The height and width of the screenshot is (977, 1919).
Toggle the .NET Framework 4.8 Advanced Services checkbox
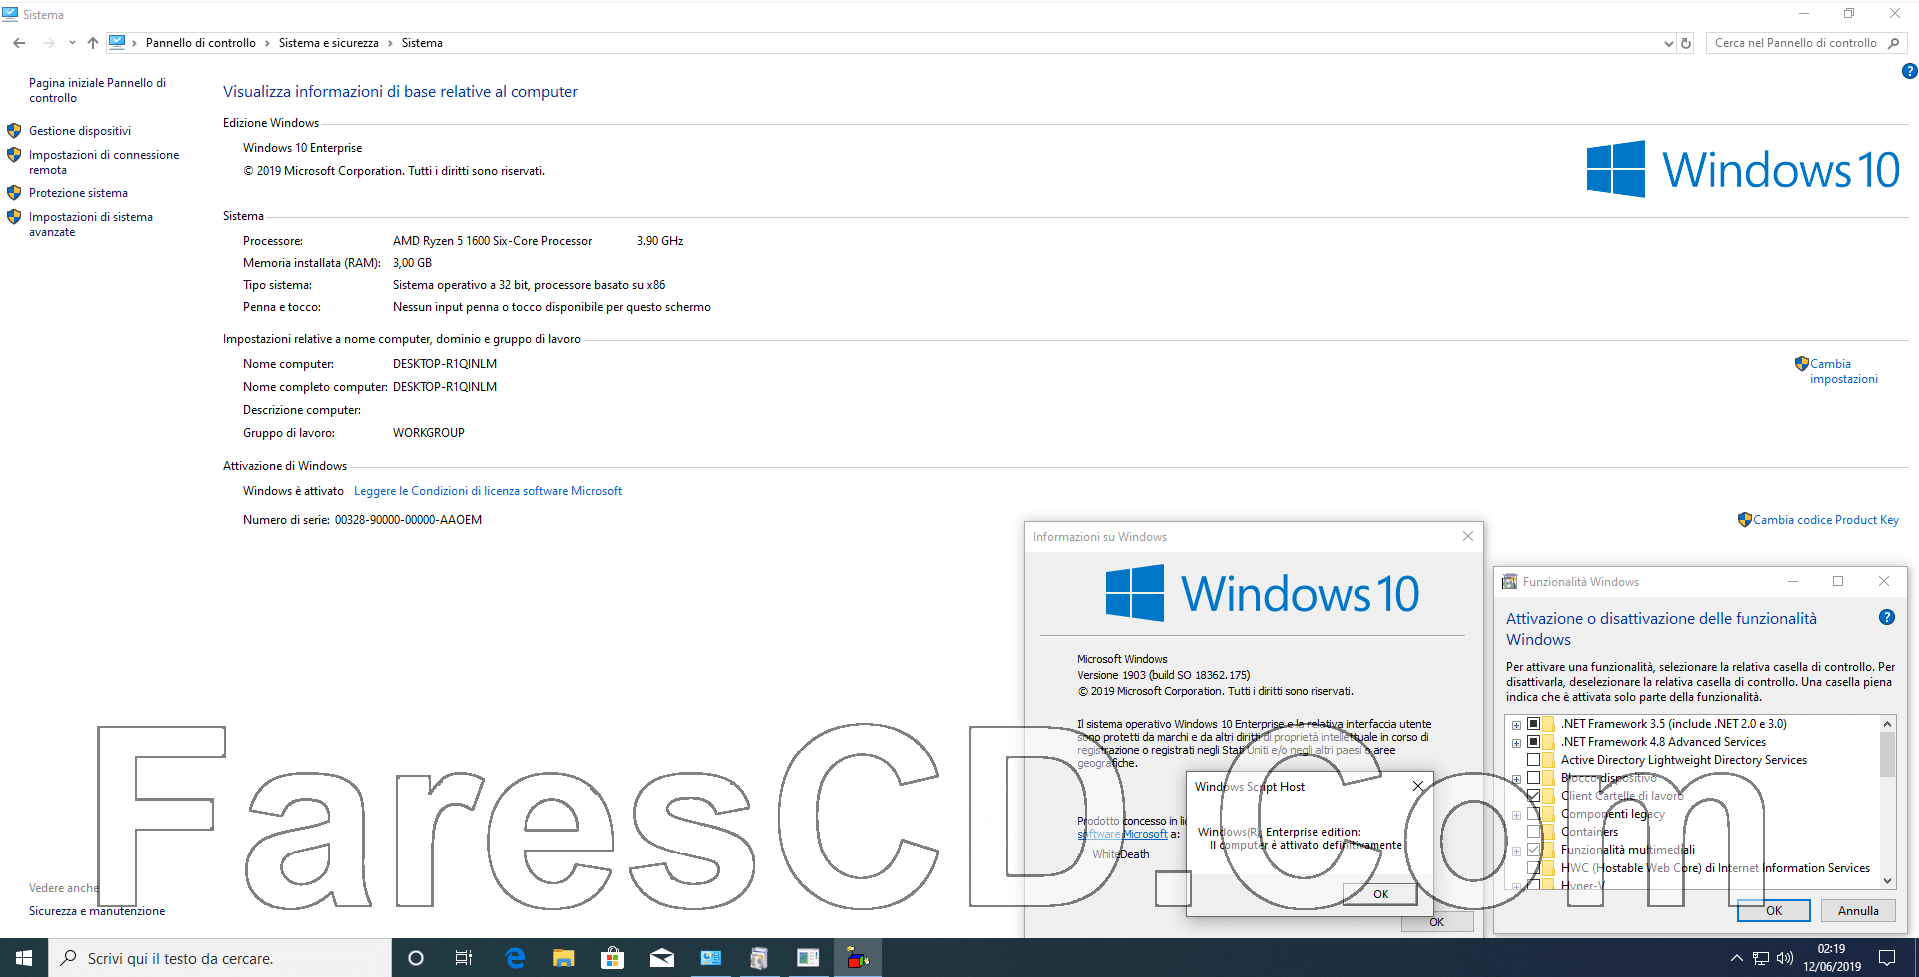click(x=1533, y=742)
